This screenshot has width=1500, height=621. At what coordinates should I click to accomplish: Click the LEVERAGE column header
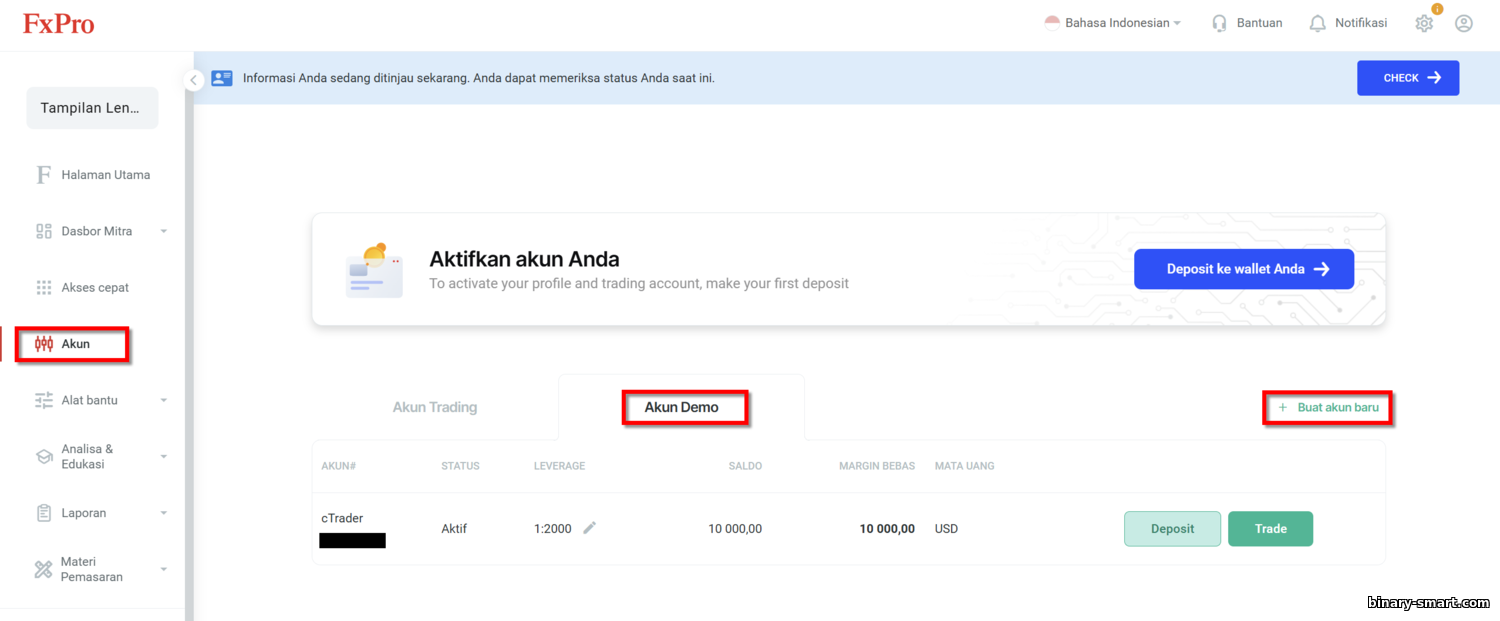(559, 466)
